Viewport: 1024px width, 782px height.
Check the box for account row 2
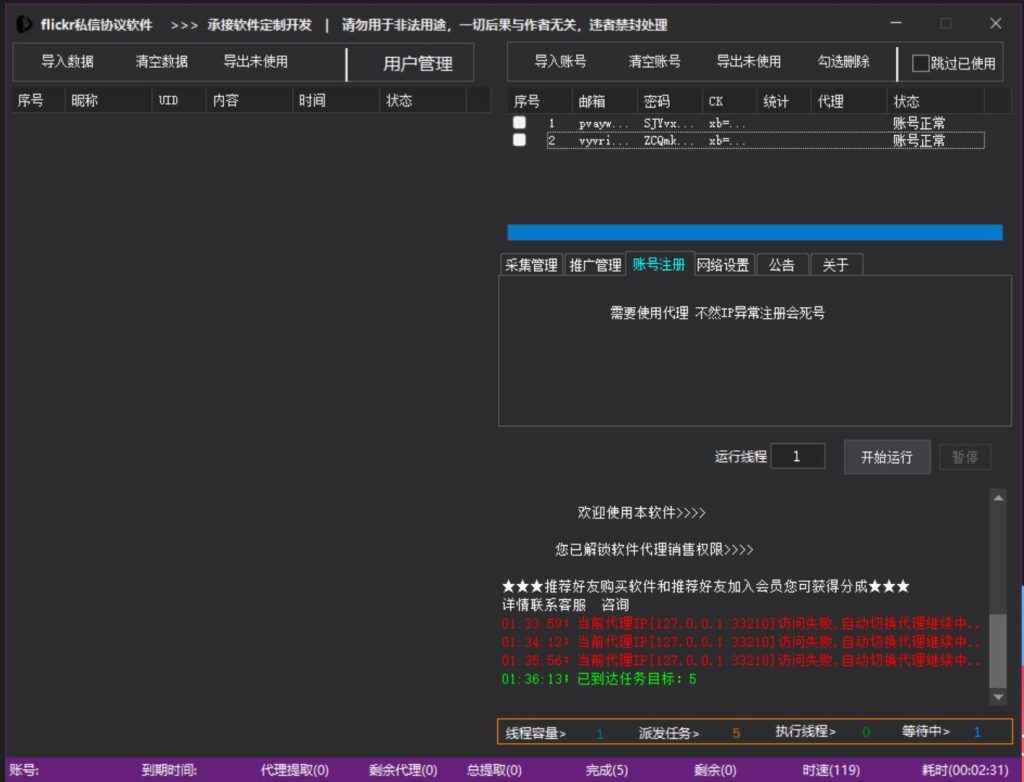click(x=519, y=141)
